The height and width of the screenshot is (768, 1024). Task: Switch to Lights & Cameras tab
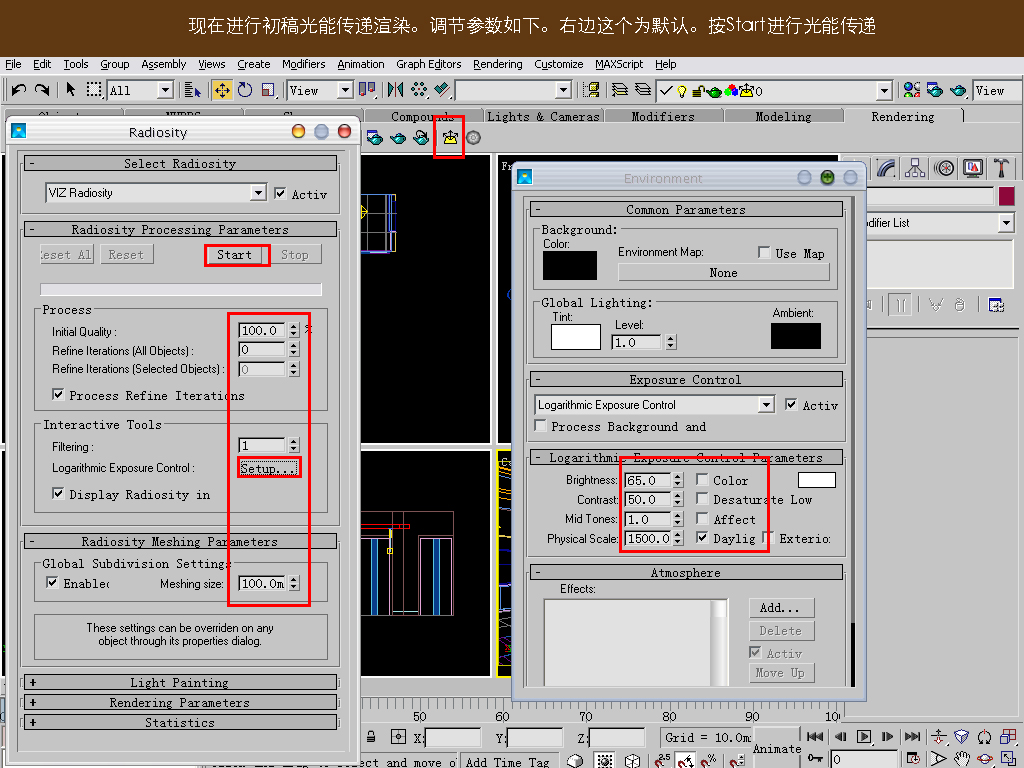tap(543, 116)
